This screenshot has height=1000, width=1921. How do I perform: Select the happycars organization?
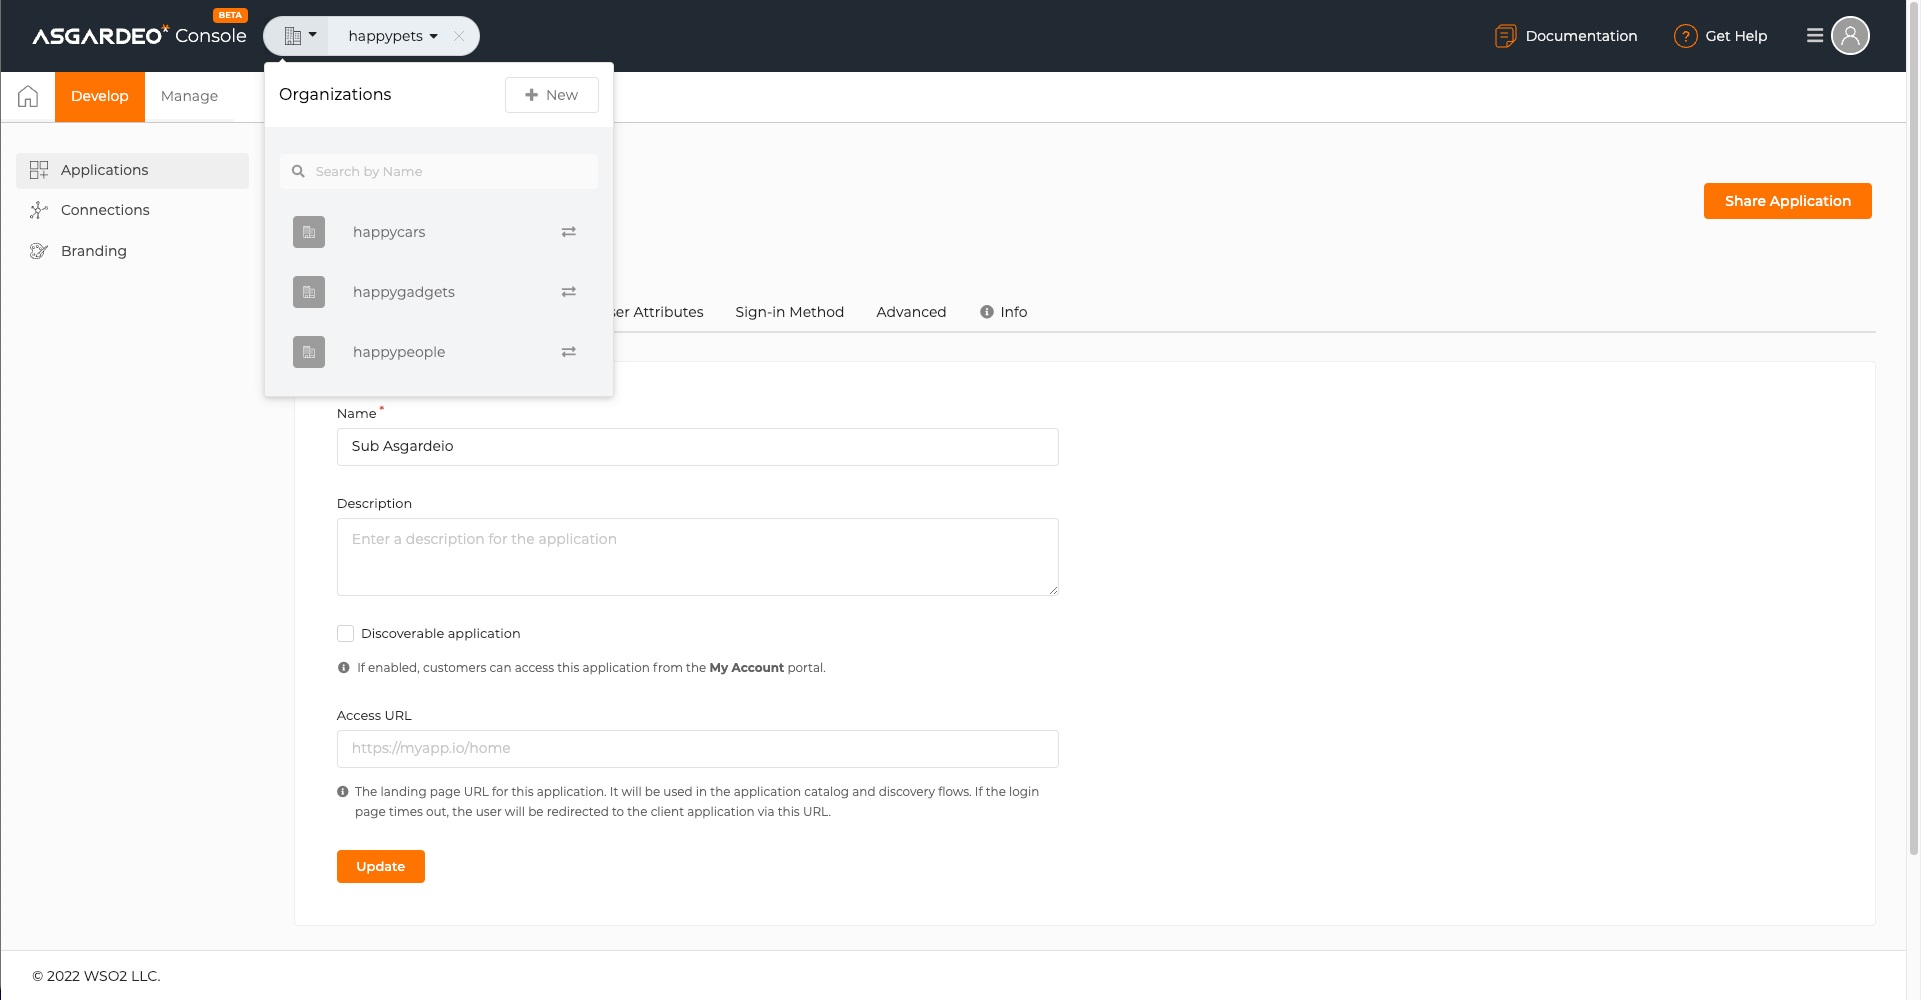pyautogui.click(x=439, y=232)
